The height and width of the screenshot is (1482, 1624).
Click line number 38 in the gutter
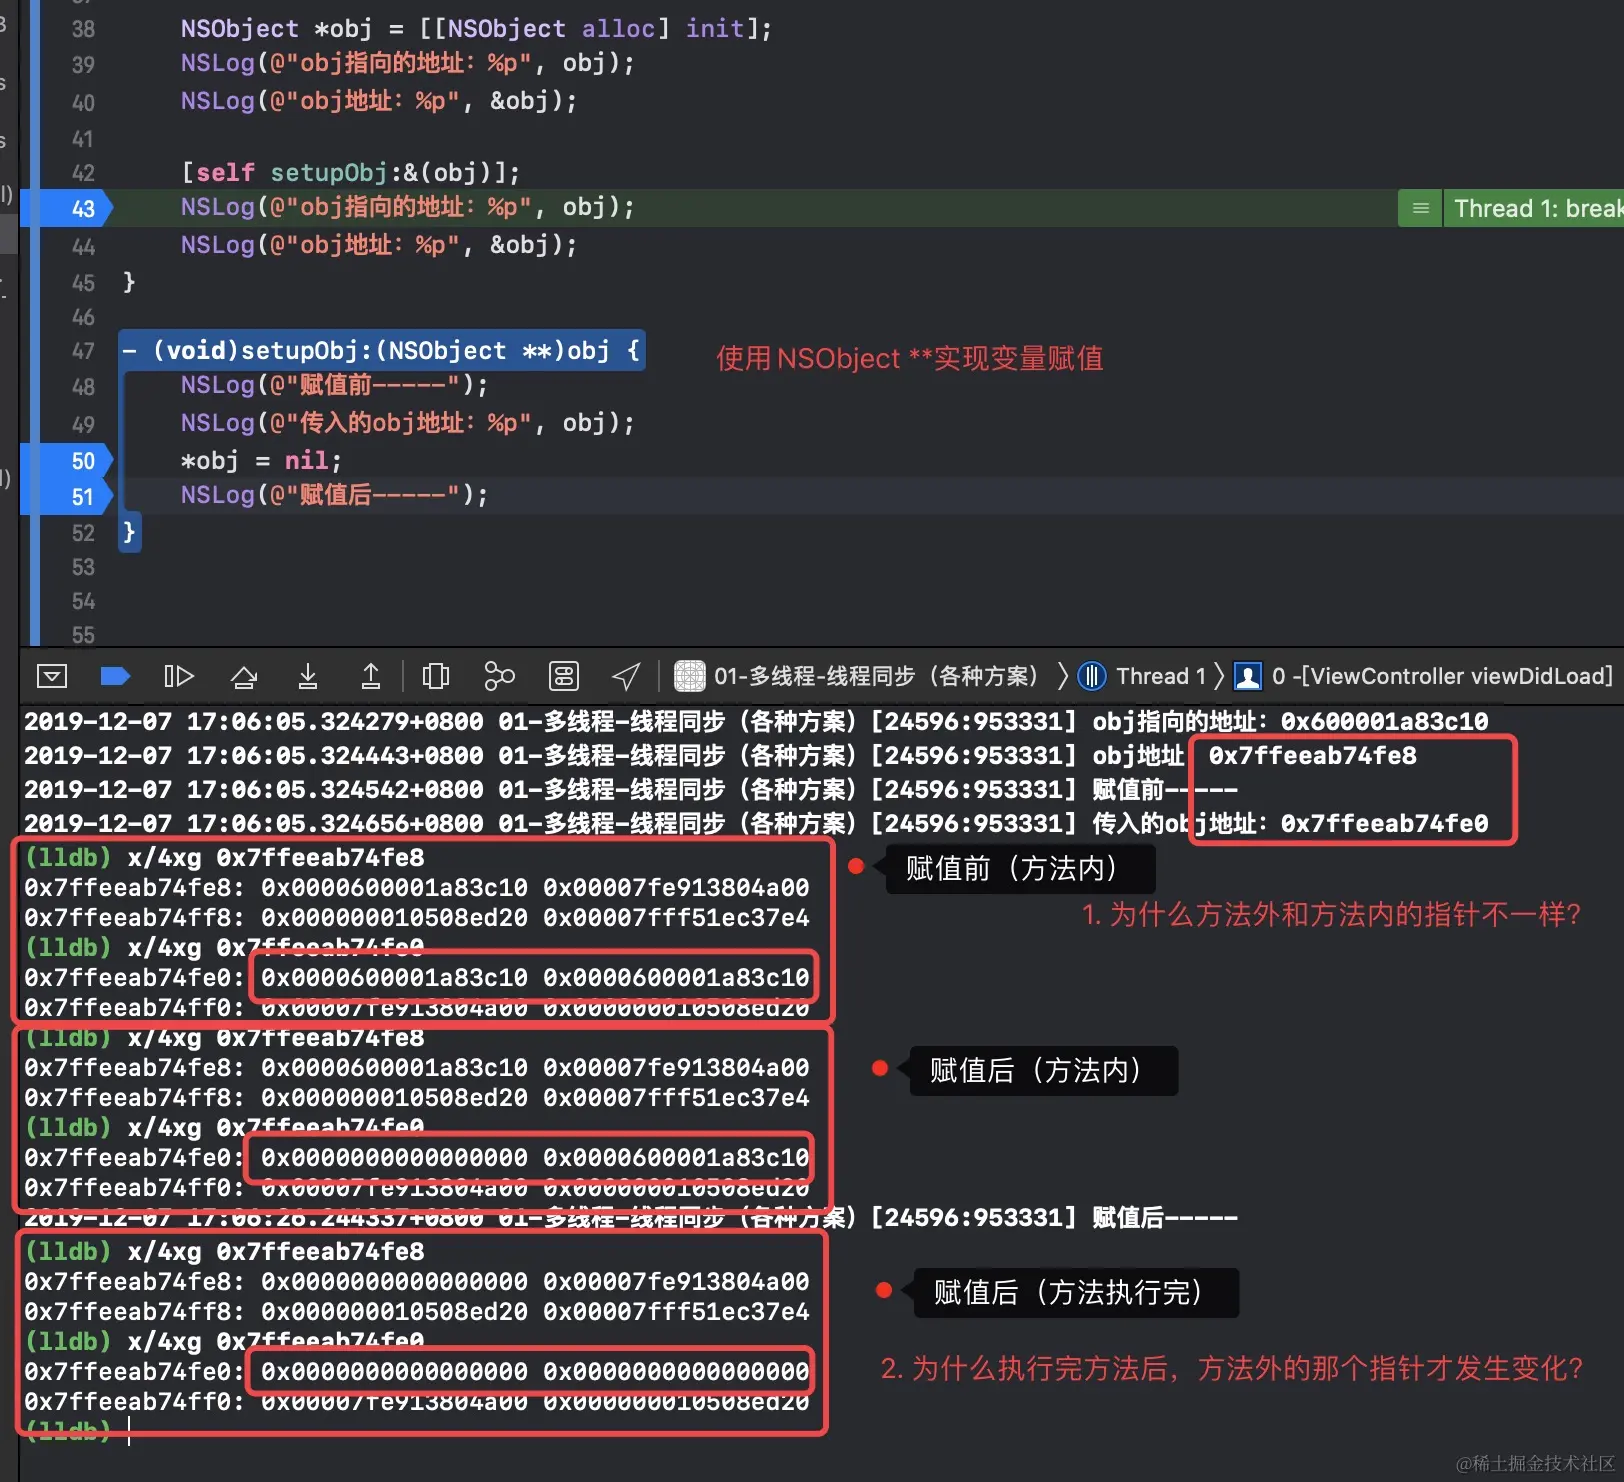pyautogui.click(x=83, y=29)
